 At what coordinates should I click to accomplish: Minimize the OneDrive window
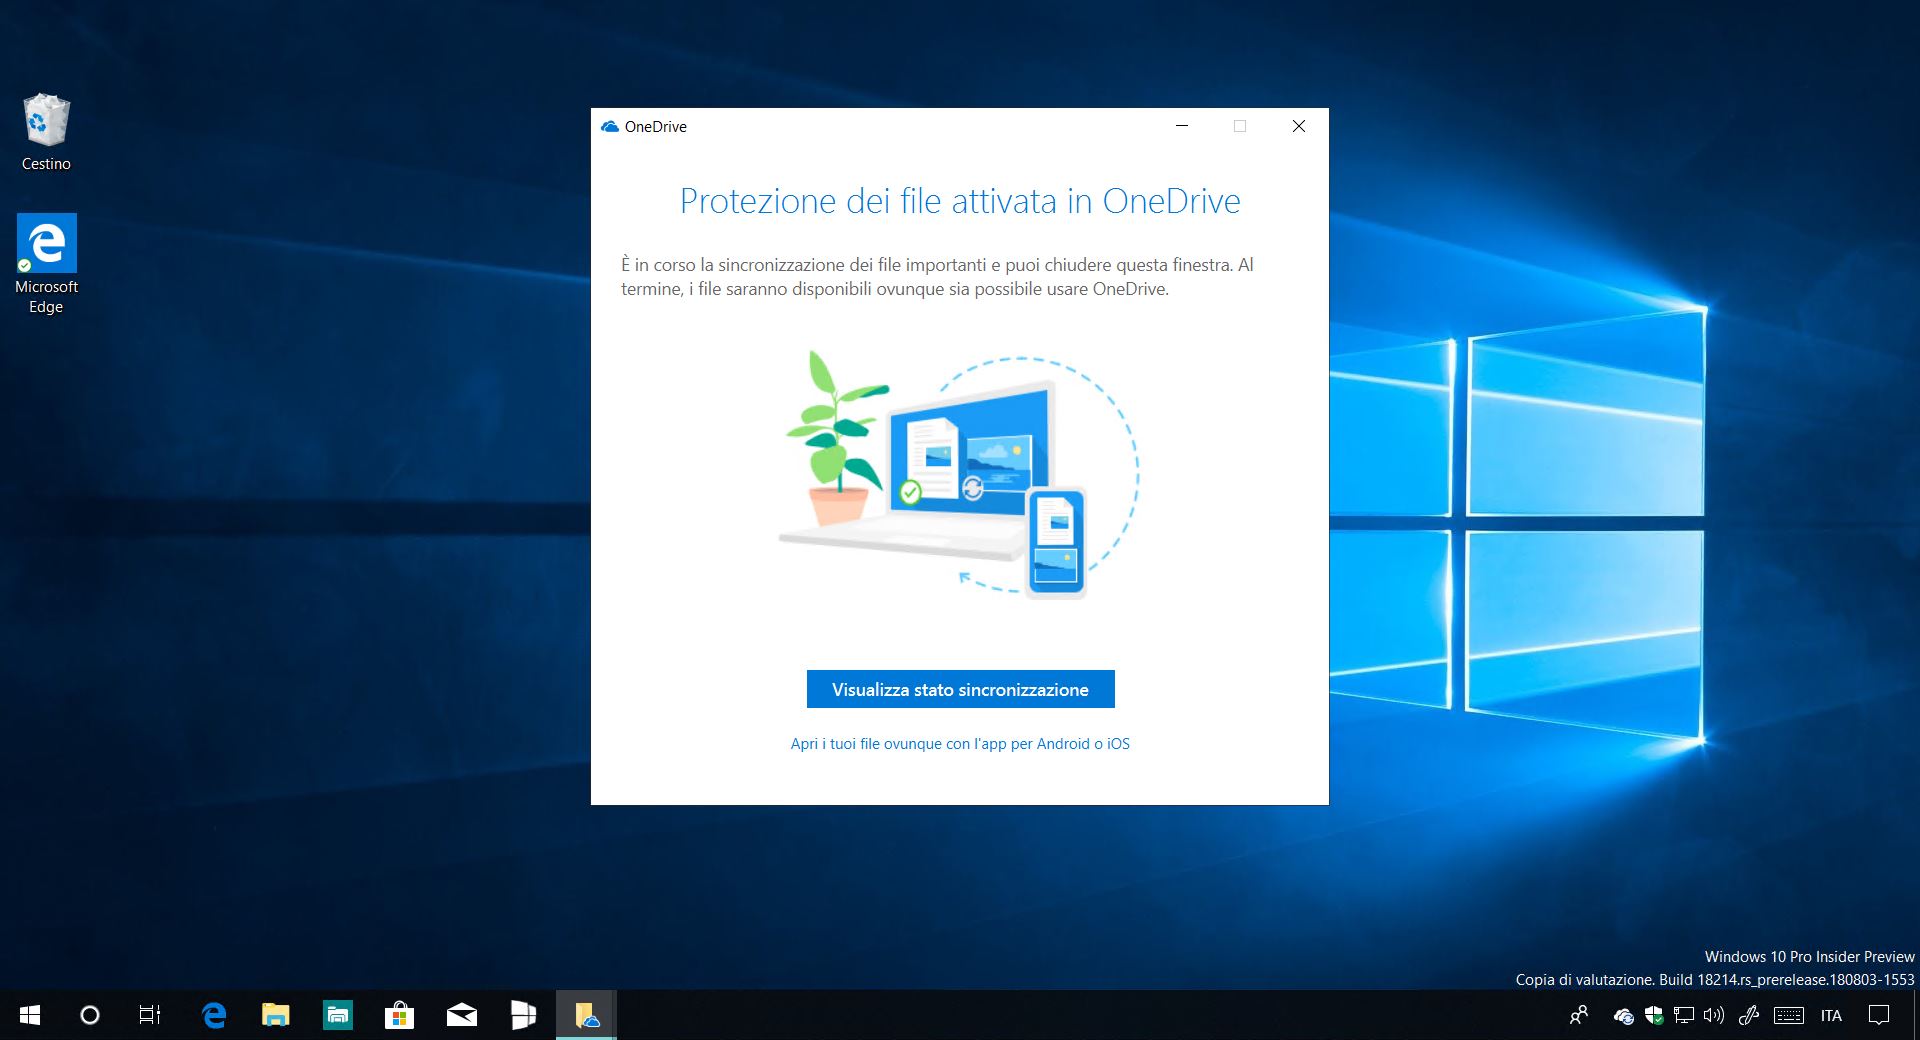(1182, 126)
